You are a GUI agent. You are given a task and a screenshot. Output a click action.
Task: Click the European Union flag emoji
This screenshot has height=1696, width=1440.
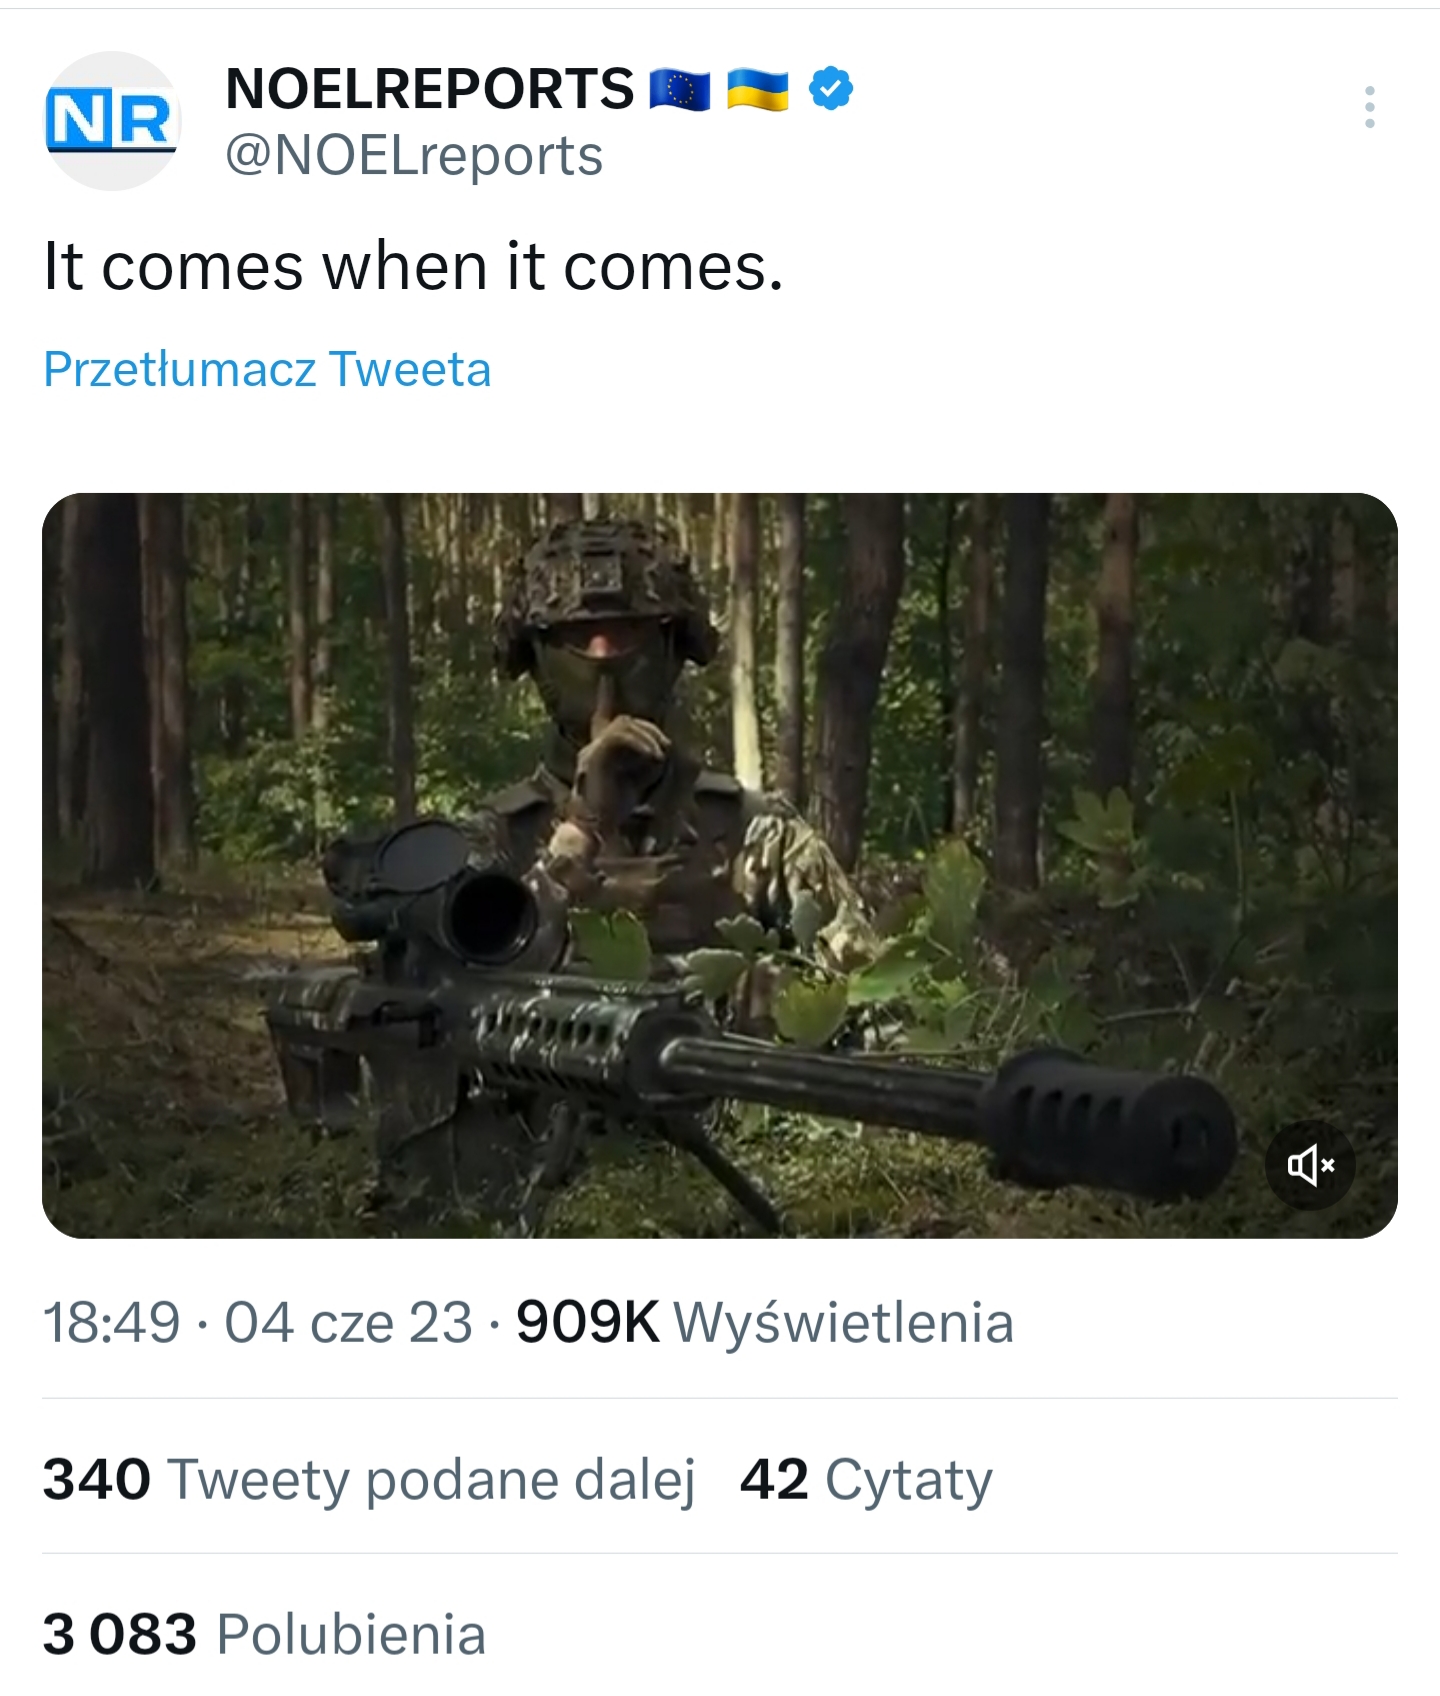680,90
